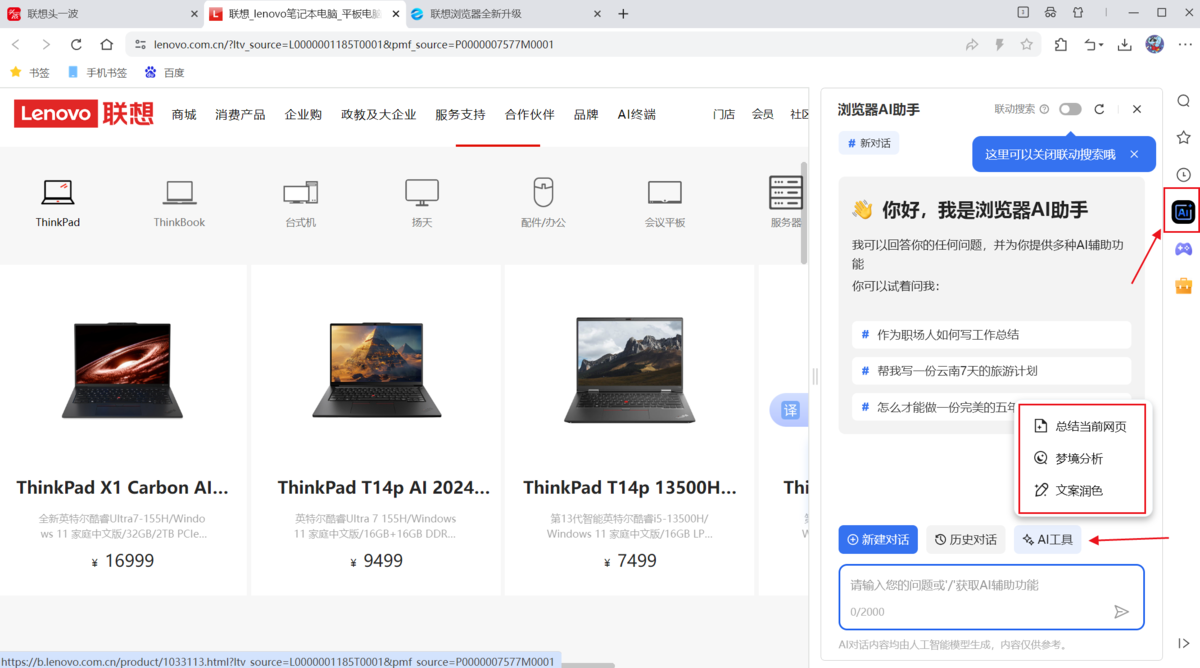Image resolution: width=1200 pixels, height=668 pixels.
Task: Select the 会议平板 category
Action: [x=665, y=203]
